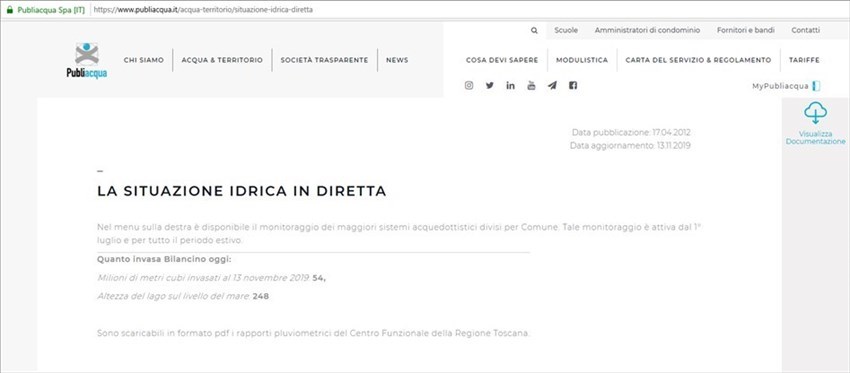Click the rapporti pluviometrici Regione Toscana sentence

click(x=313, y=333)
